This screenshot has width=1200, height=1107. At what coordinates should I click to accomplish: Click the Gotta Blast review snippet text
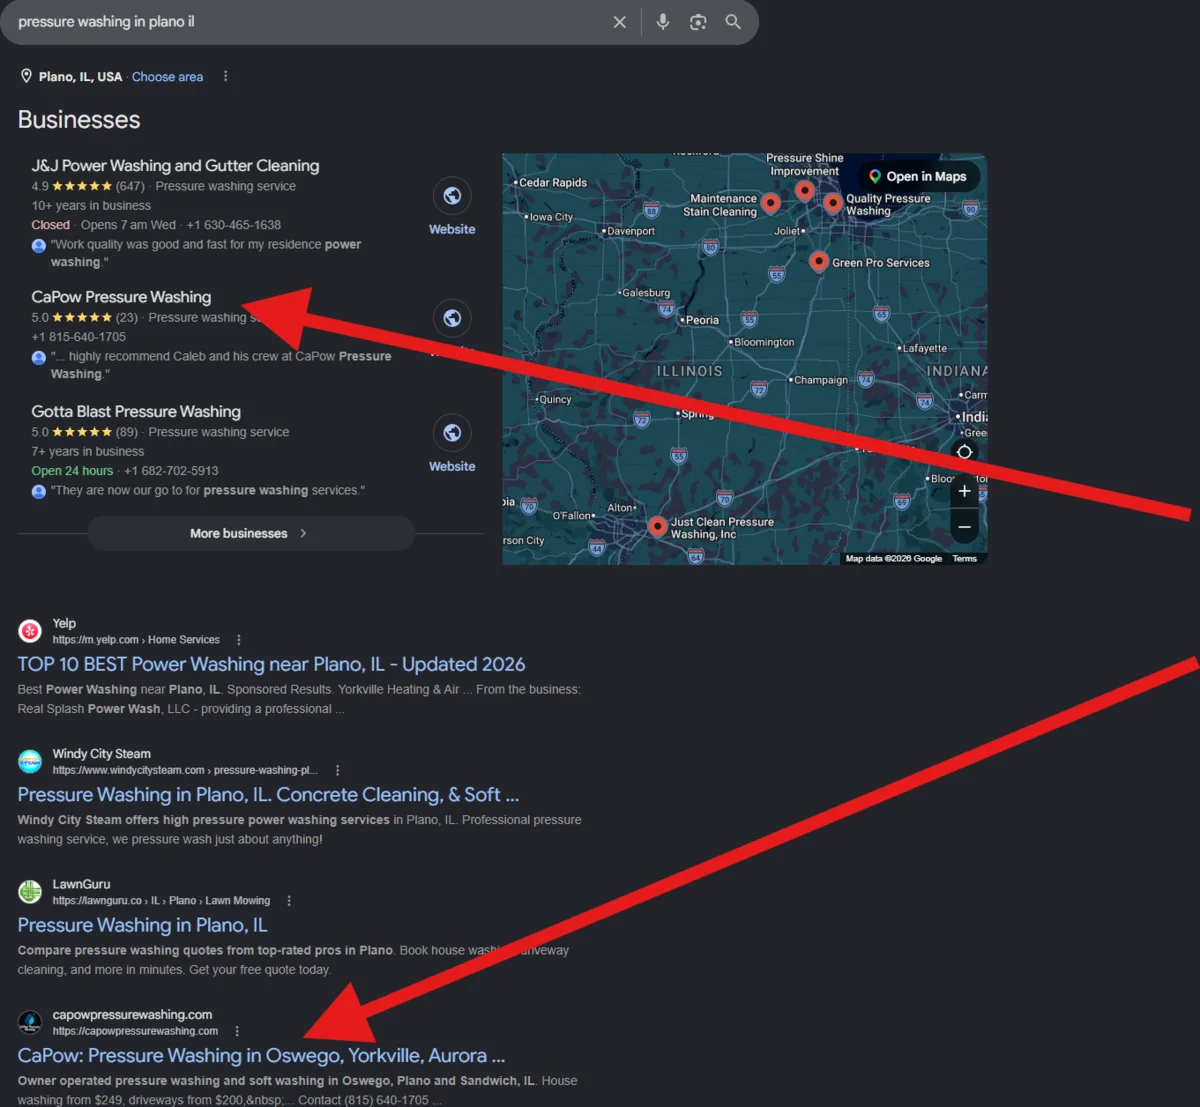coord(208,491)
